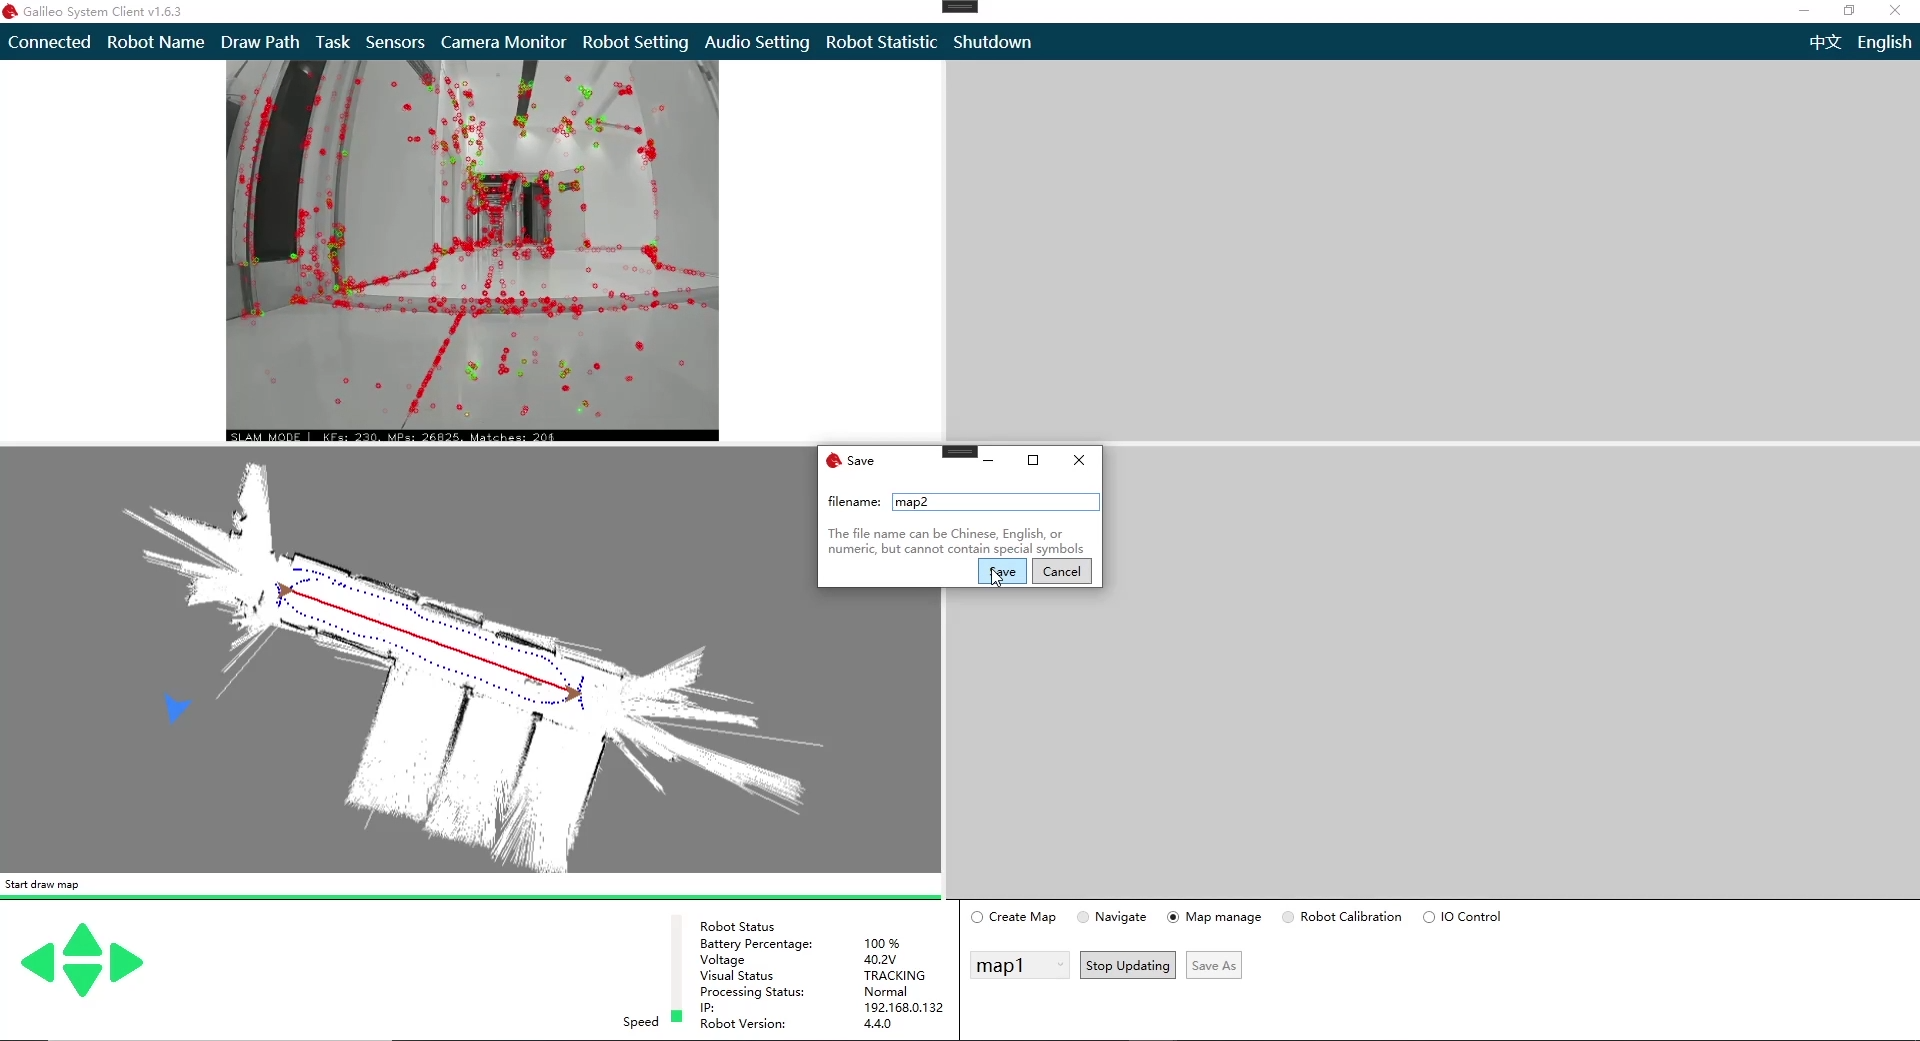
Task: Open the Draw Path menu
Action: pos(260,42)
